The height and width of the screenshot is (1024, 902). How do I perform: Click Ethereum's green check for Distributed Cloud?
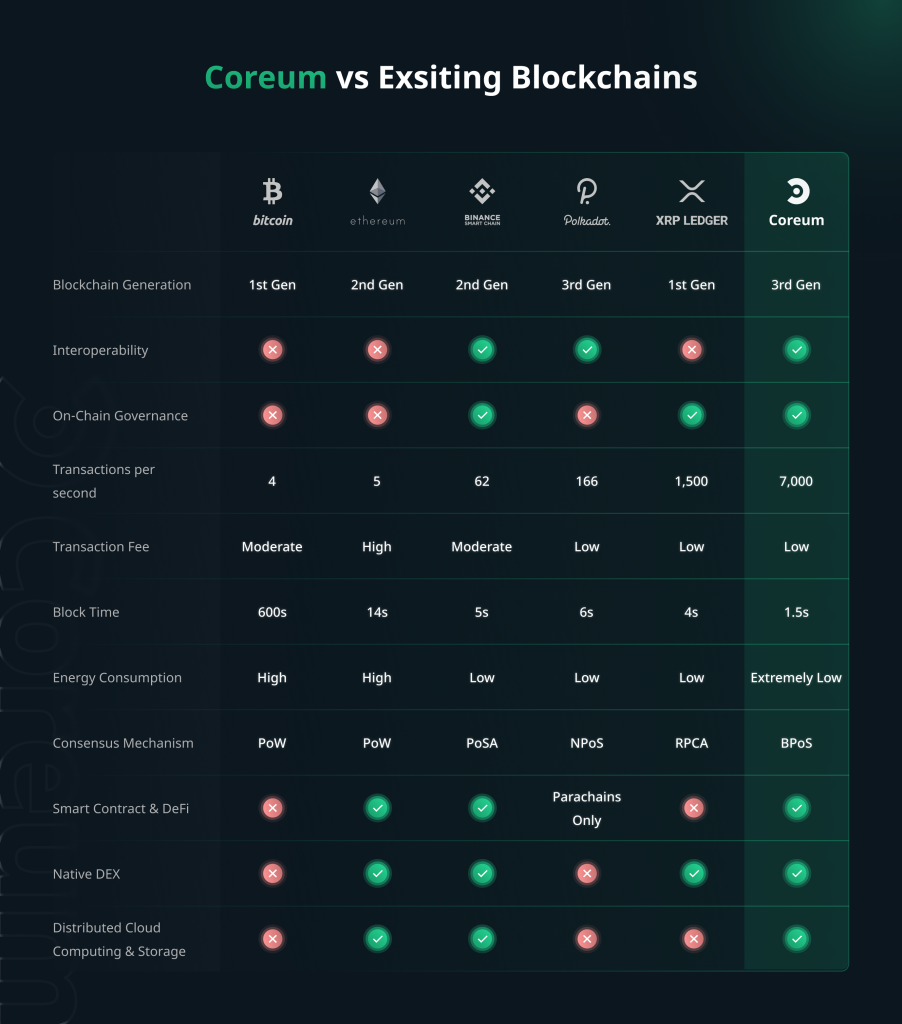377,939
